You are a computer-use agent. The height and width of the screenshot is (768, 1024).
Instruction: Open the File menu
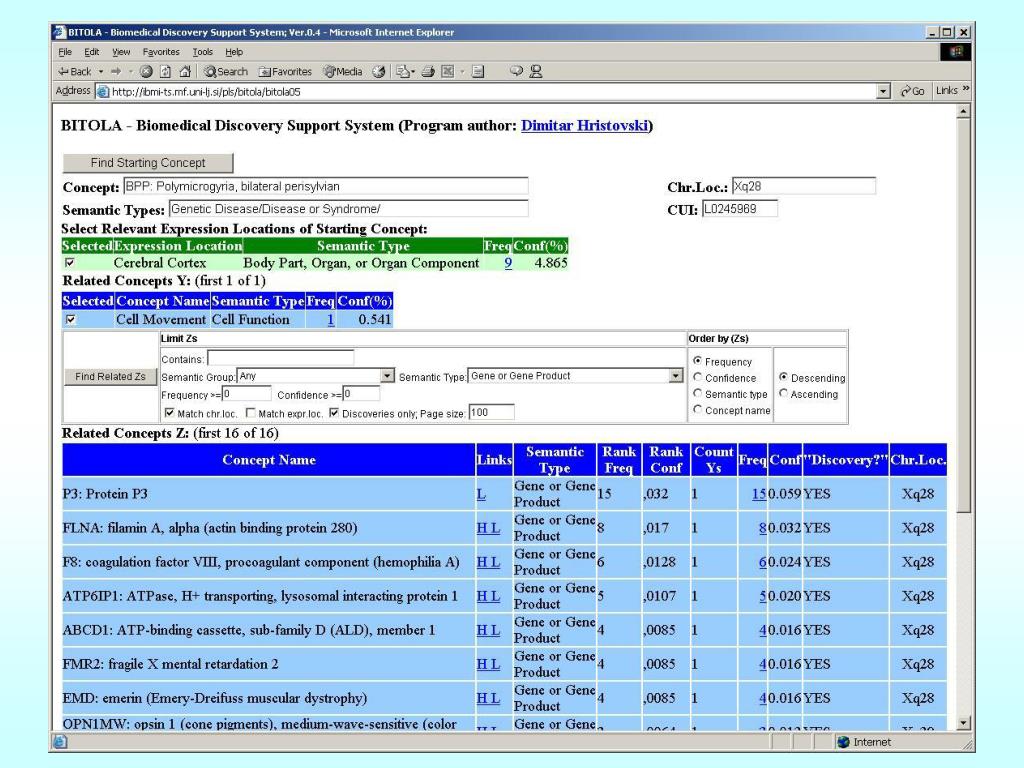[65, 52]
